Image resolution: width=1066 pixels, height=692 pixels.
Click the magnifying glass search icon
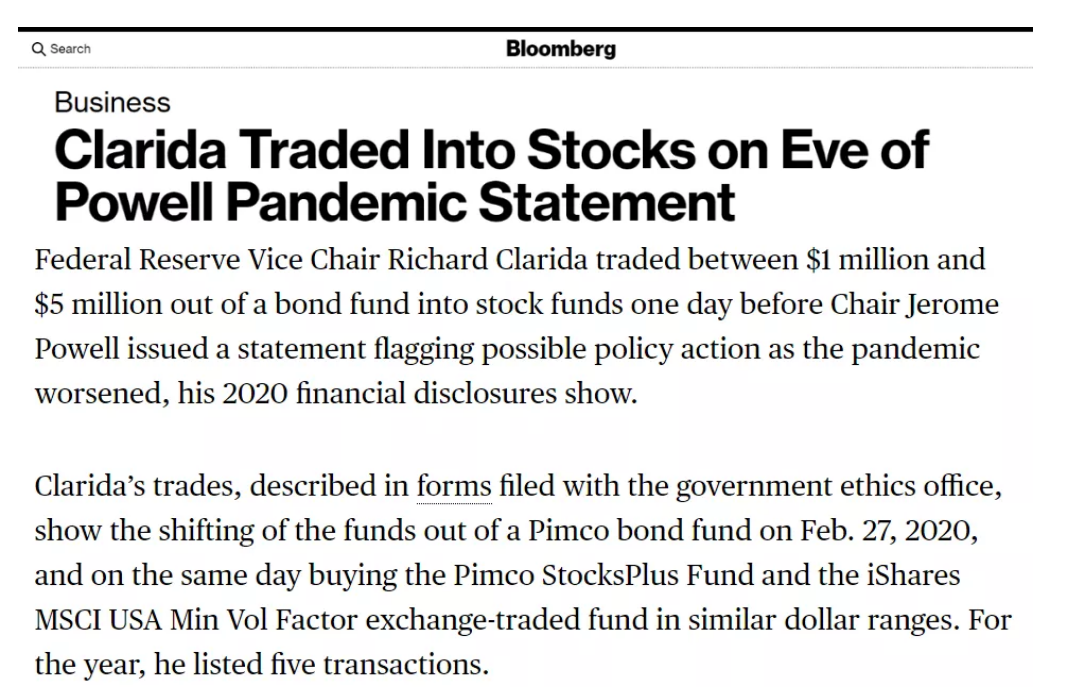[38, 49]
